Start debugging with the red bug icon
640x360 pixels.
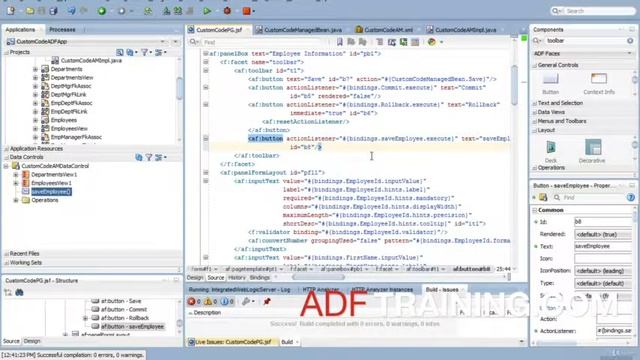[227, 11]
